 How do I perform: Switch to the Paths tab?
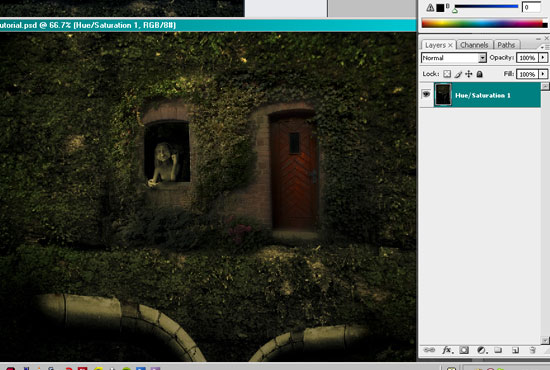coord(506,45)
